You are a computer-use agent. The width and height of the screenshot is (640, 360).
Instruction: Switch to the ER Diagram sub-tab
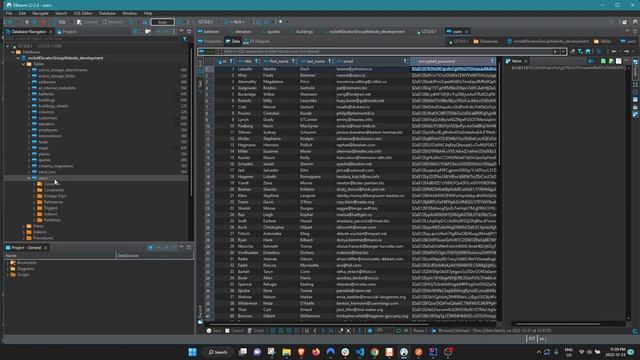click(x=257, y=42)
